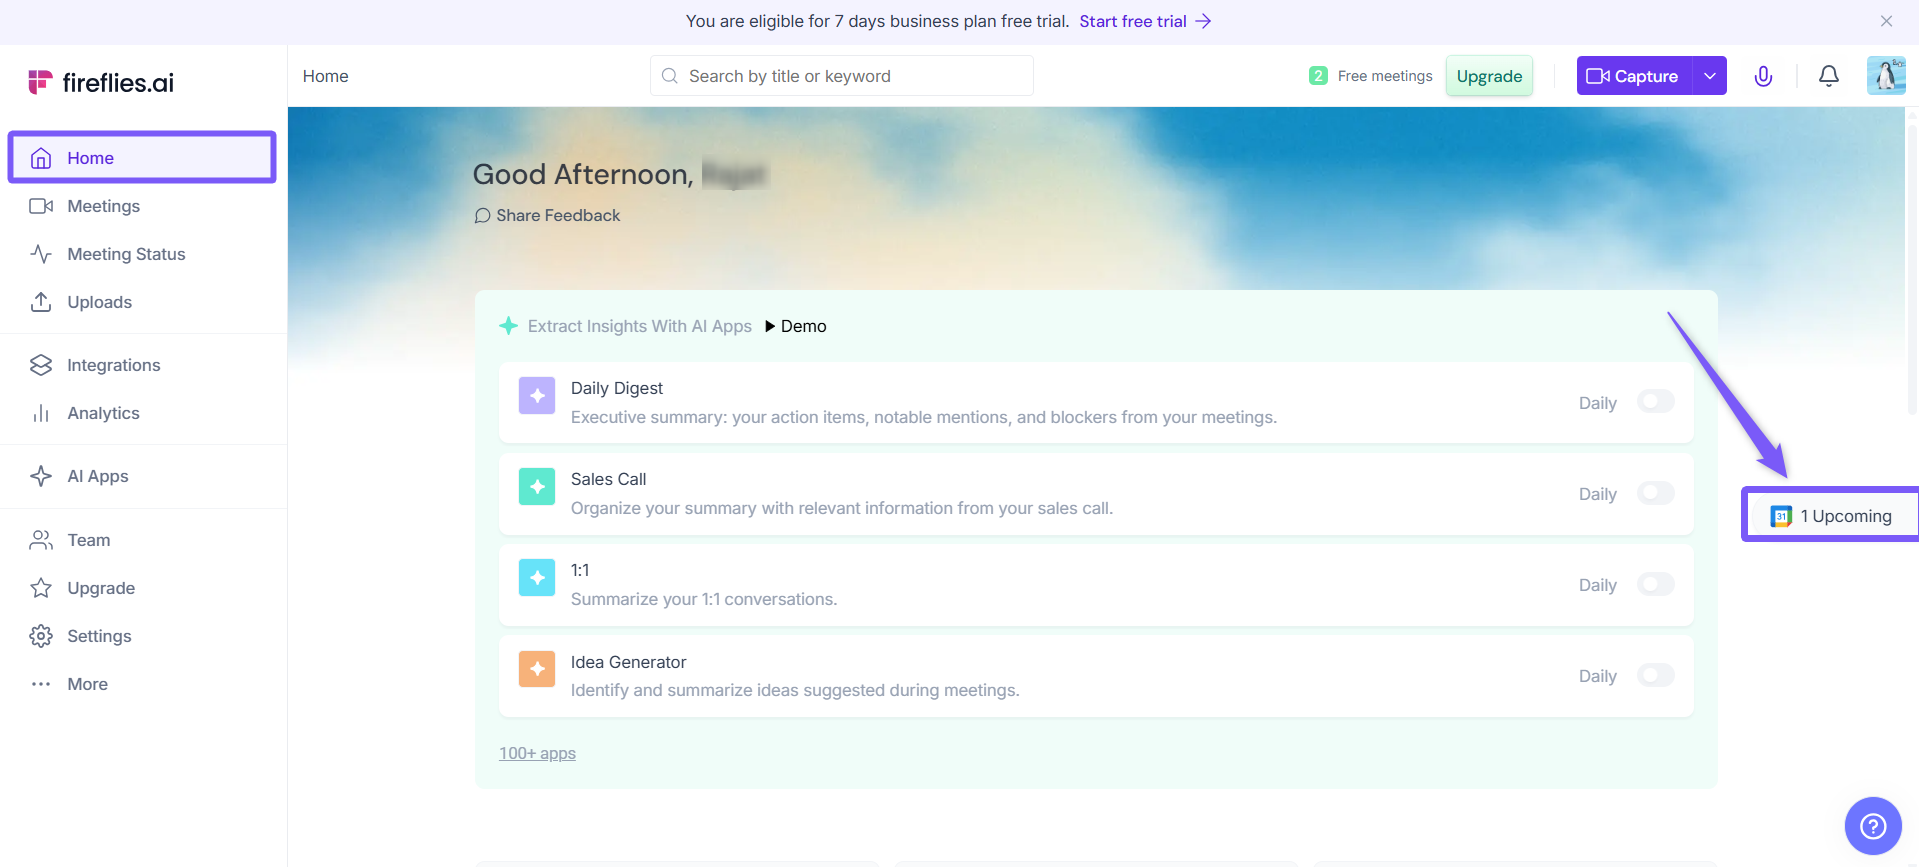Click the Daily Digest app icon
The width and height of the screenshot is (1919, 867).
click(537, 396)
